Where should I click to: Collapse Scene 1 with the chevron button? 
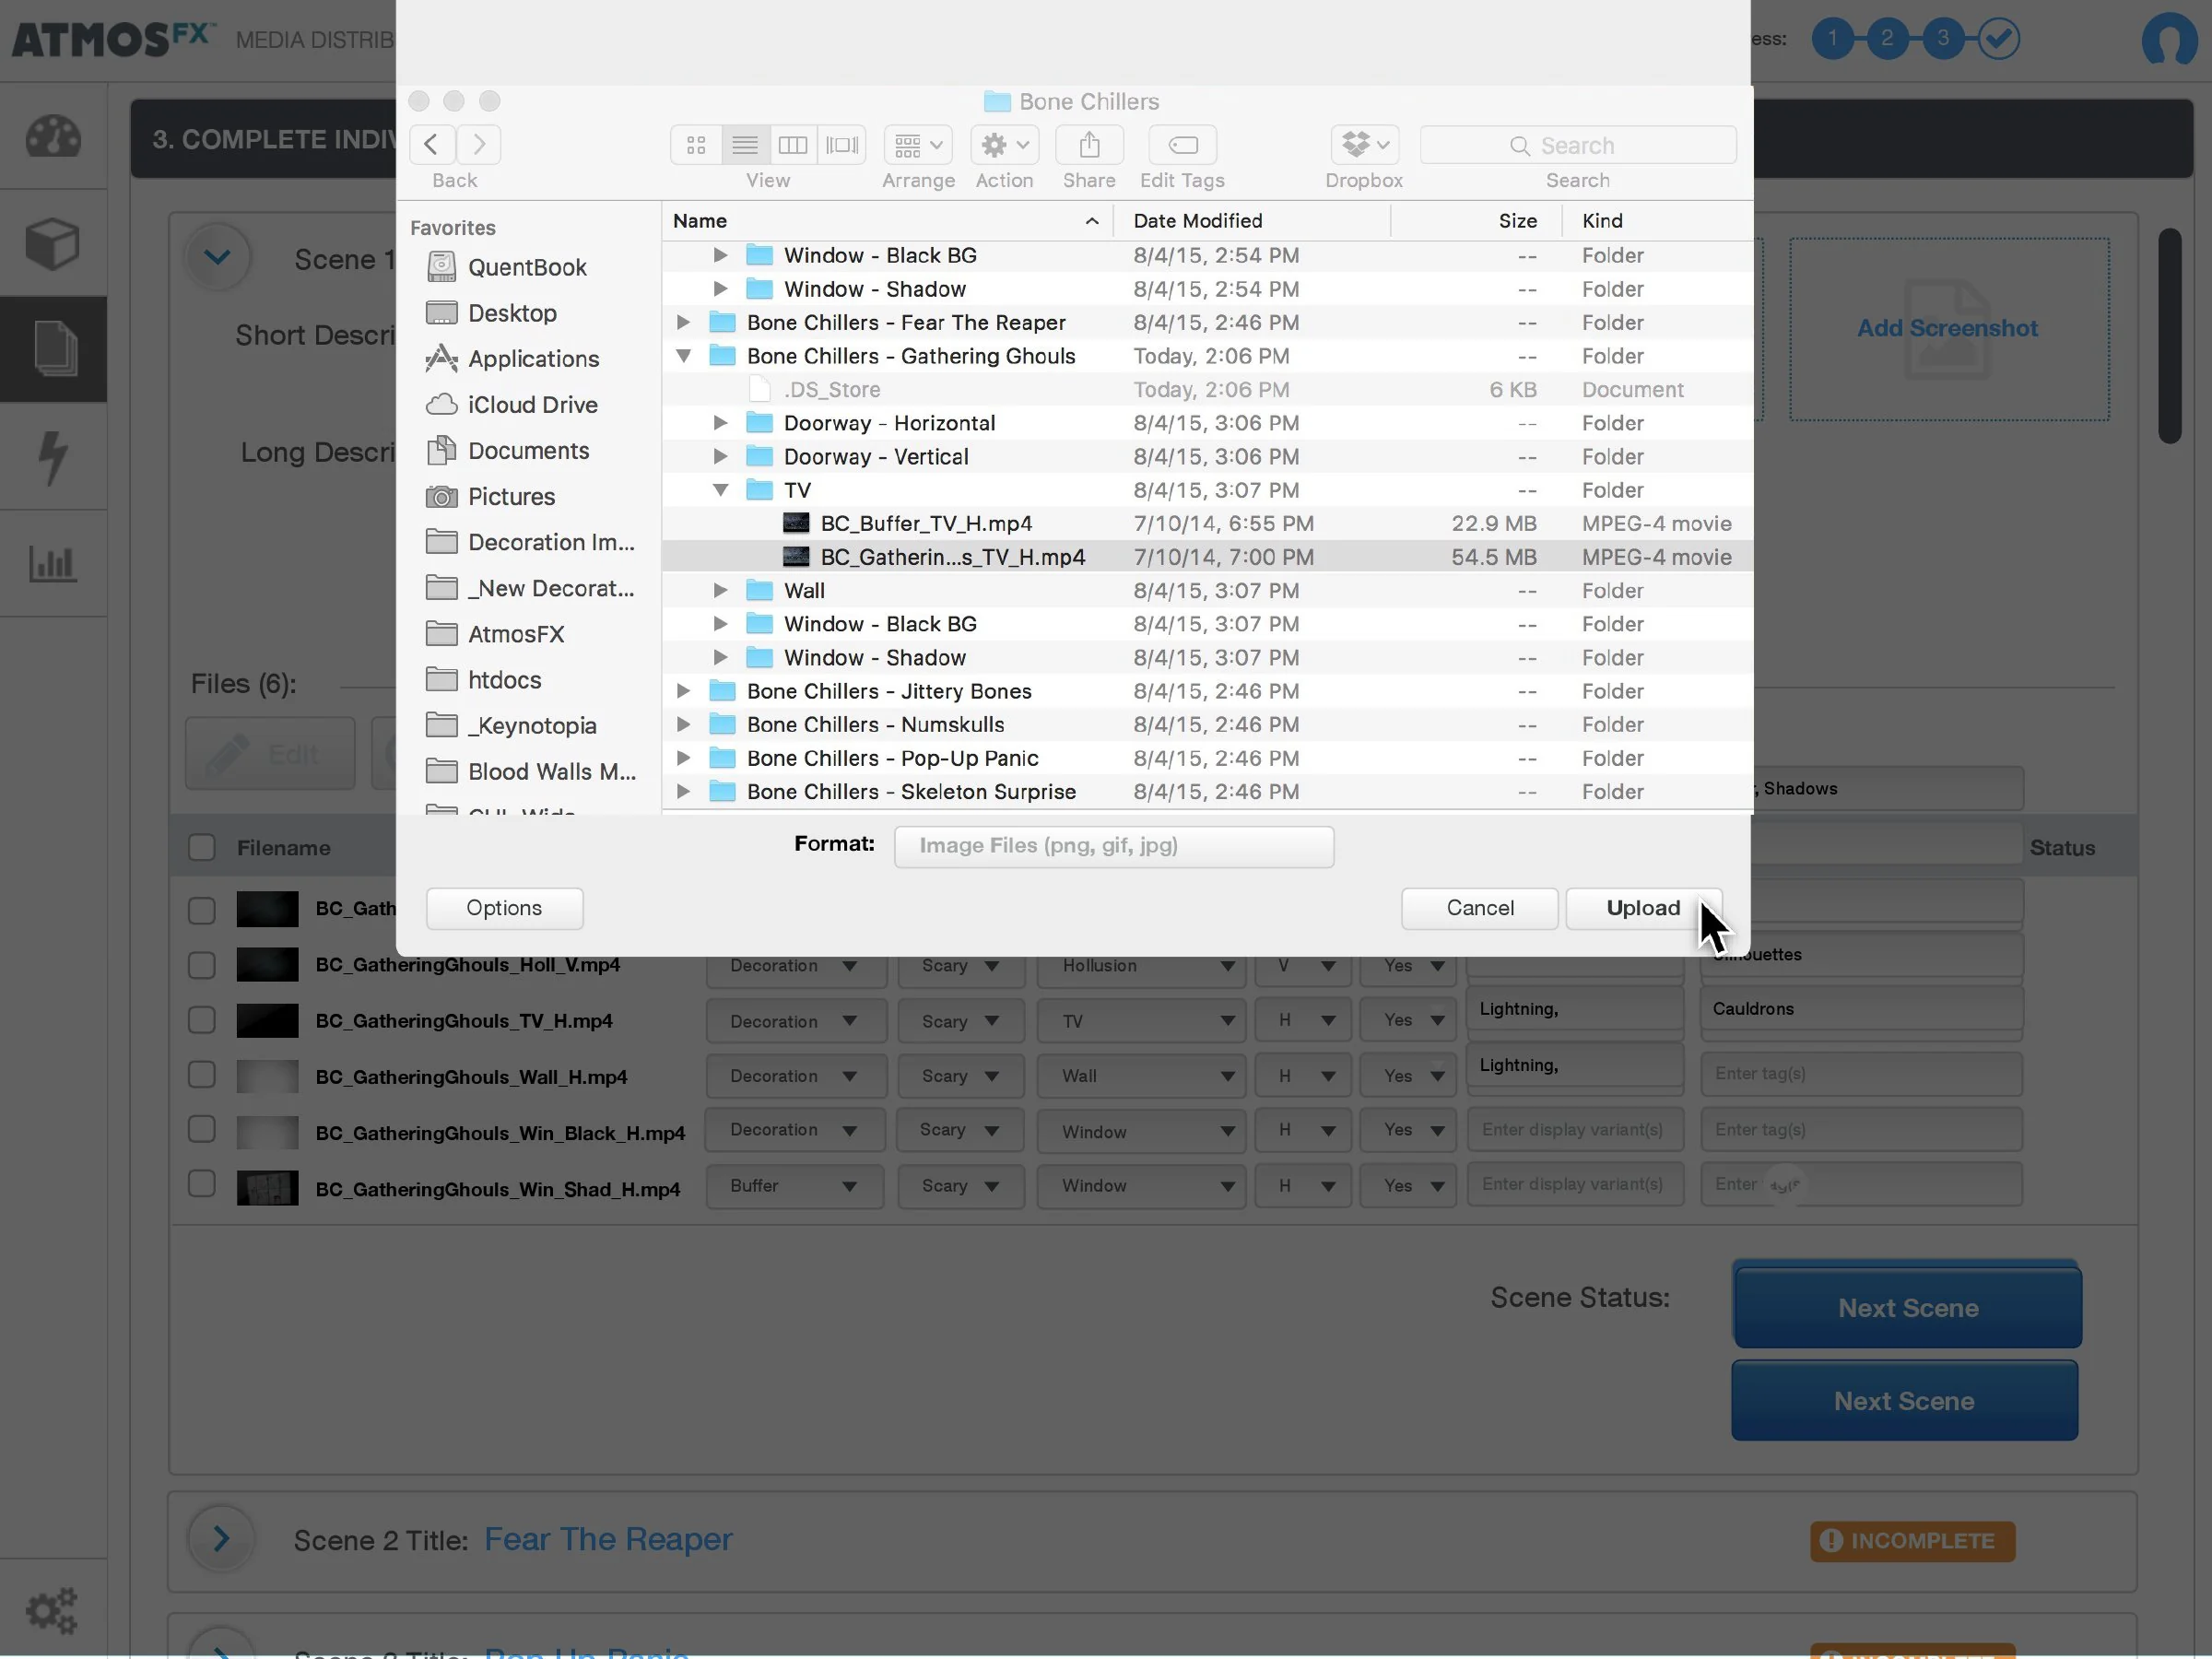[217, 258]
